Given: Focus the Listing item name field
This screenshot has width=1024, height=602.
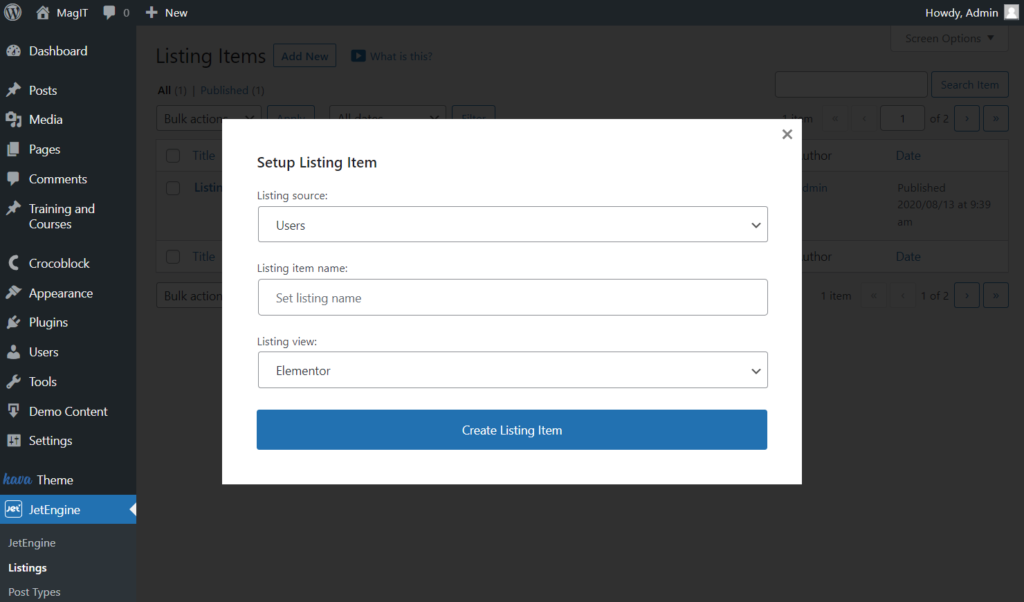Looking at the screenshot, I should click(513, 298).
